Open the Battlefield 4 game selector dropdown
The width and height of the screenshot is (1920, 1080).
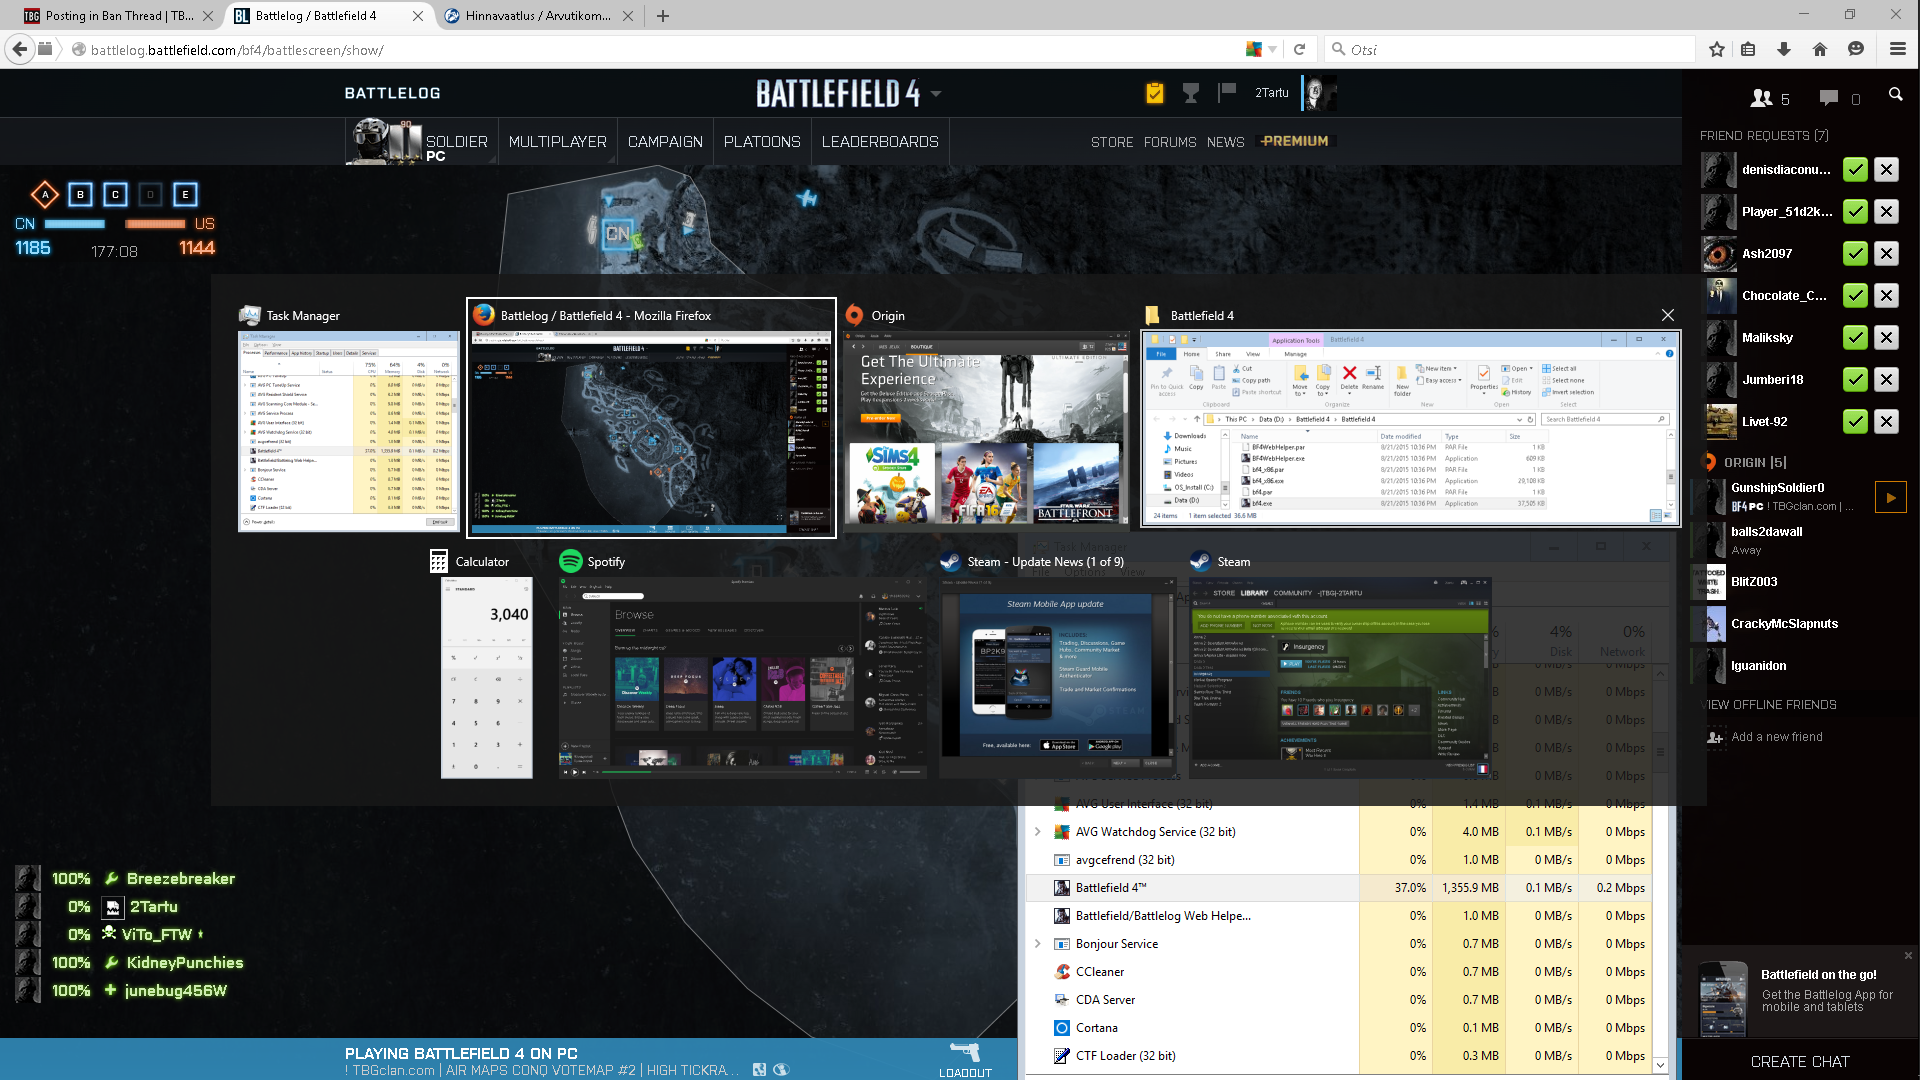click(936, 94)
